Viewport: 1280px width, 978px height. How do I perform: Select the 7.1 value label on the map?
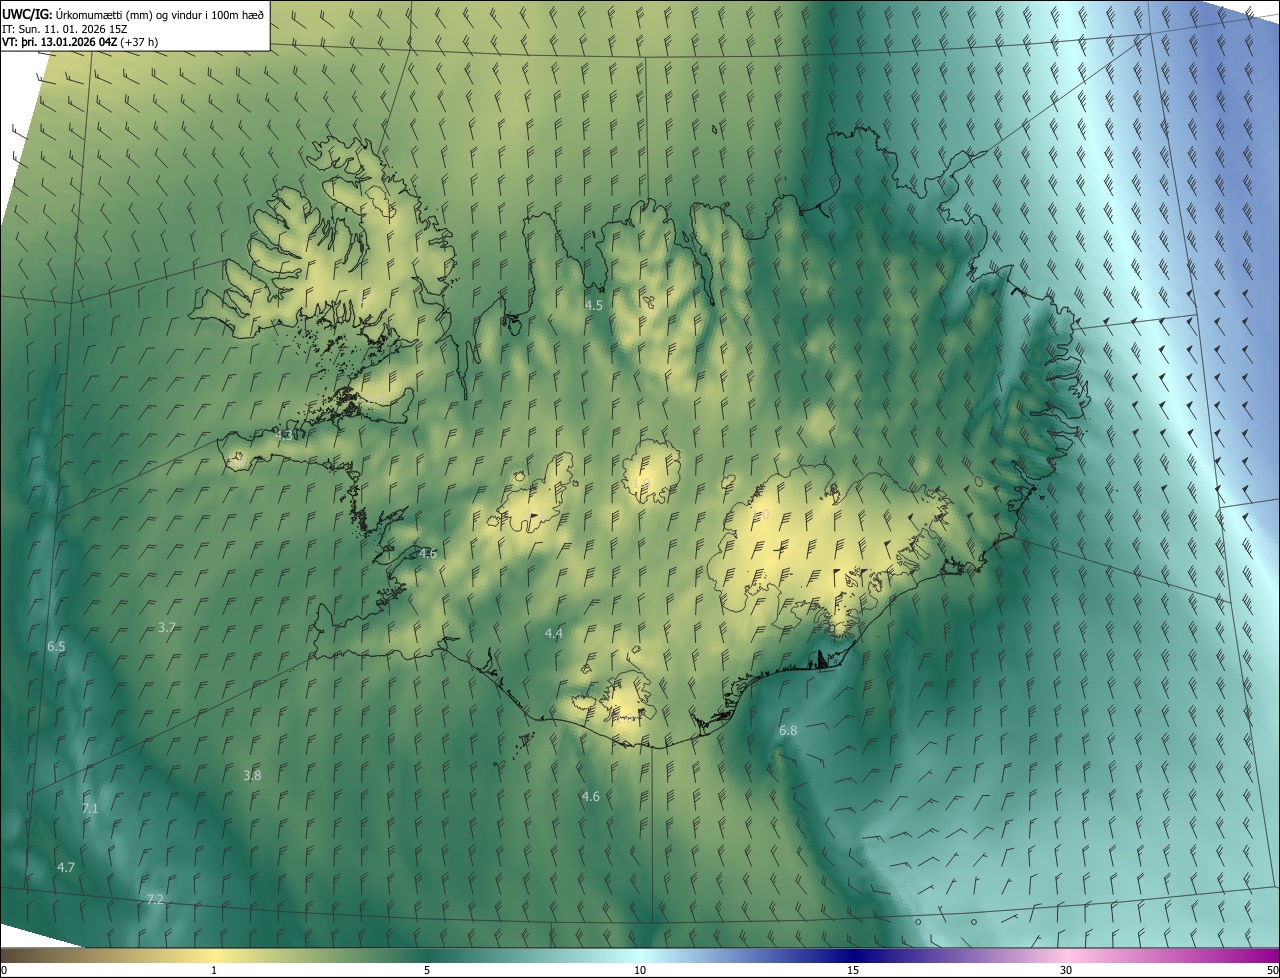90,808
